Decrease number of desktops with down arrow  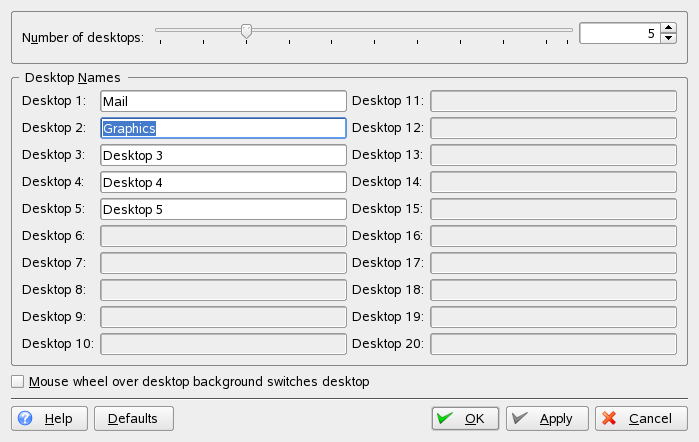click(x=668, y=39)
